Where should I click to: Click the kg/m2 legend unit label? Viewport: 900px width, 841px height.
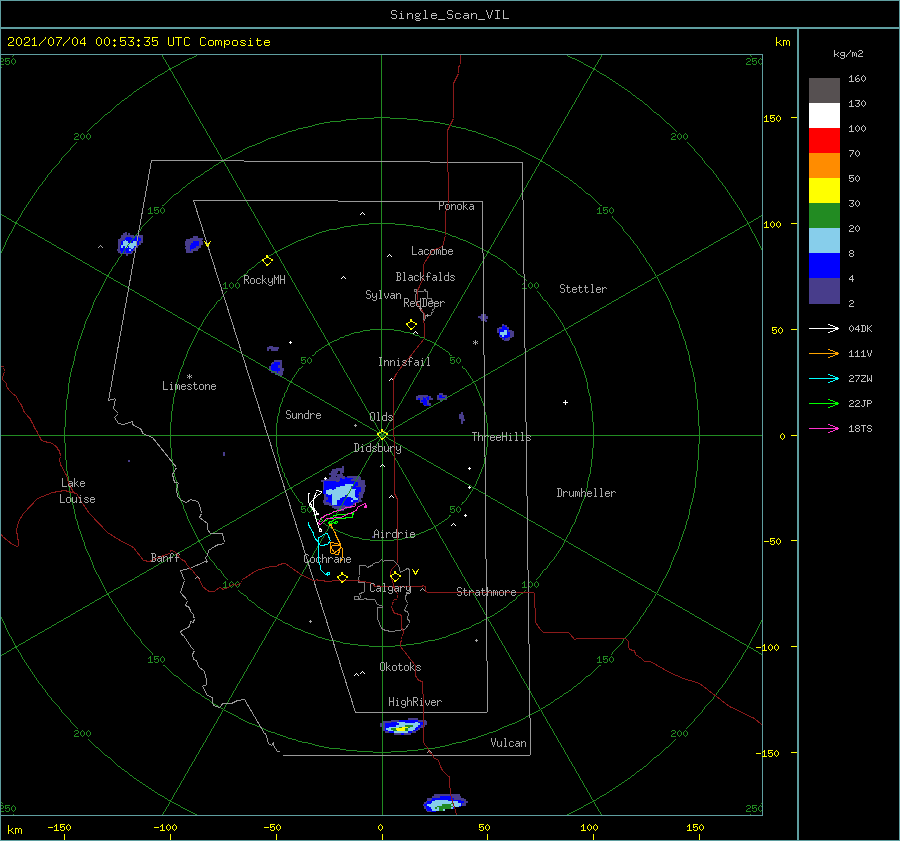pyautogui.click(x=848, y=53)
